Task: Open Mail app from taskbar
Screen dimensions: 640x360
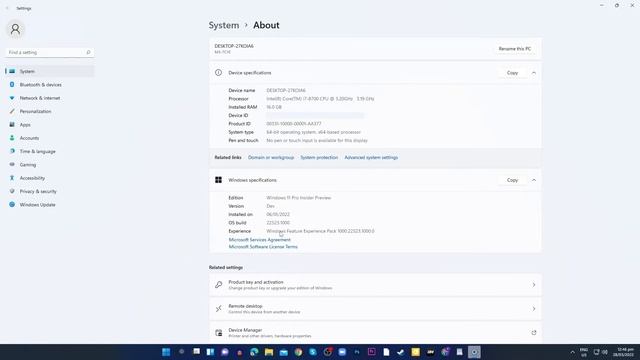Action: point(284,352)
